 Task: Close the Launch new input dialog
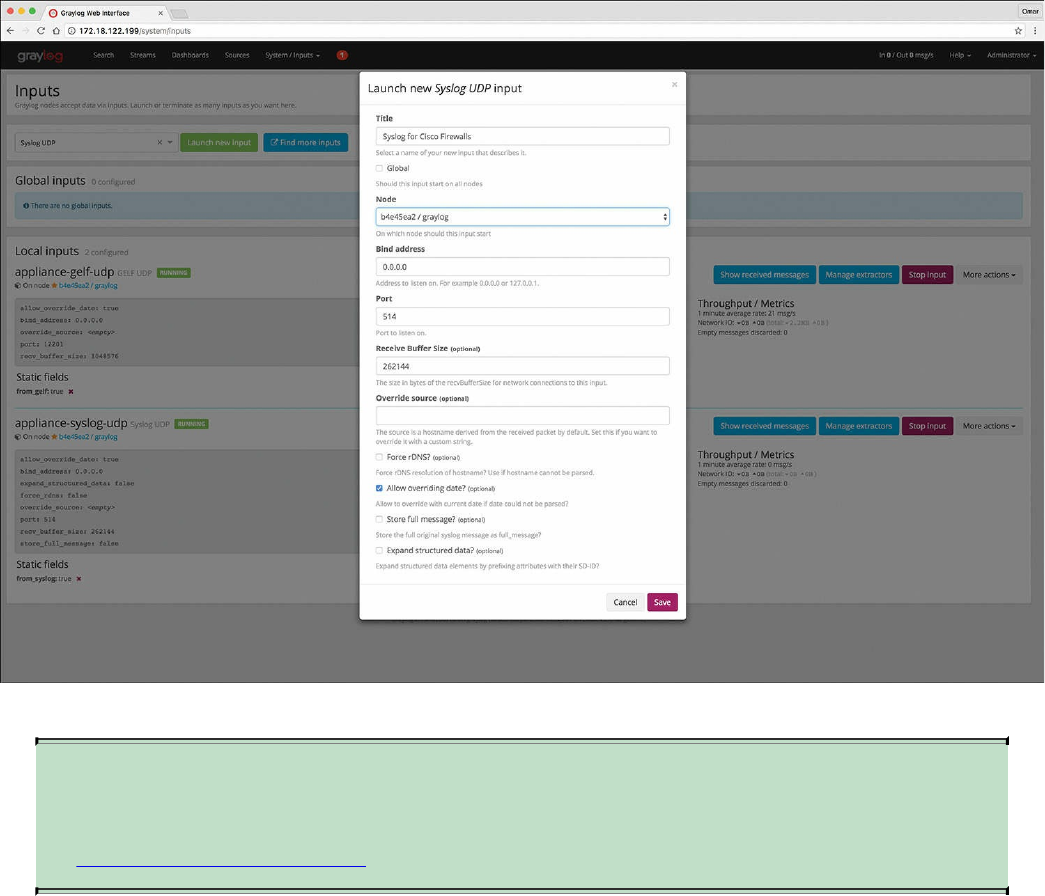pos(674,85)
